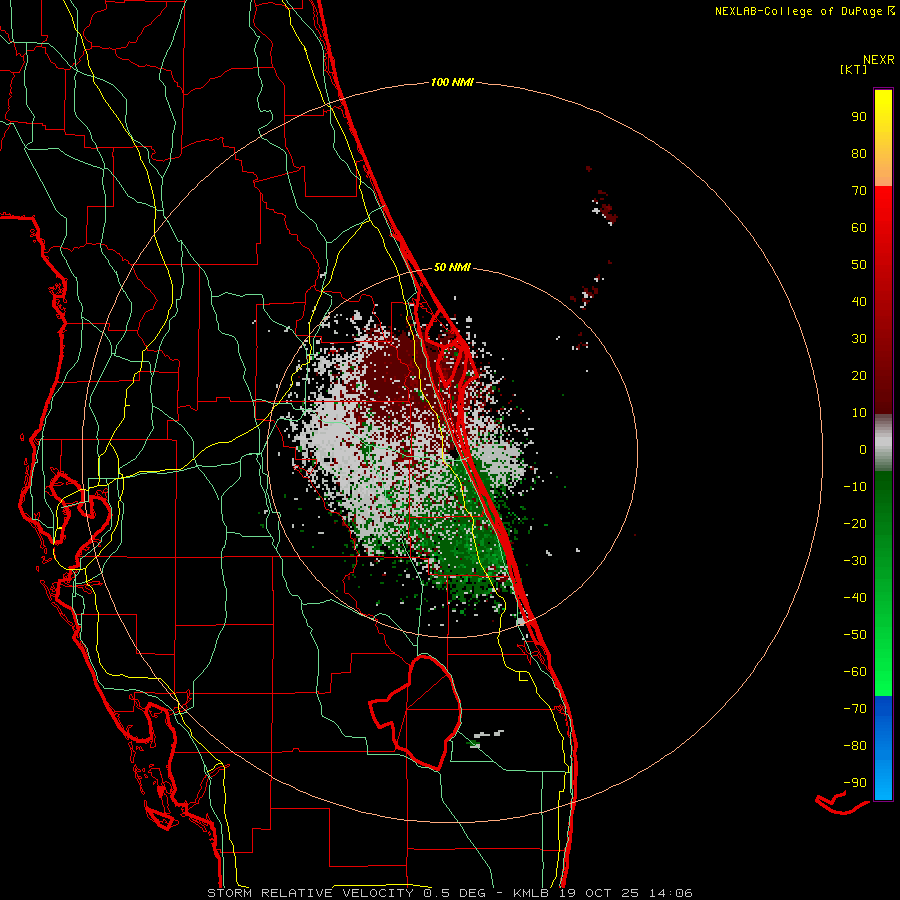Select the 50 NMI range ring label

tap(452, 267)
